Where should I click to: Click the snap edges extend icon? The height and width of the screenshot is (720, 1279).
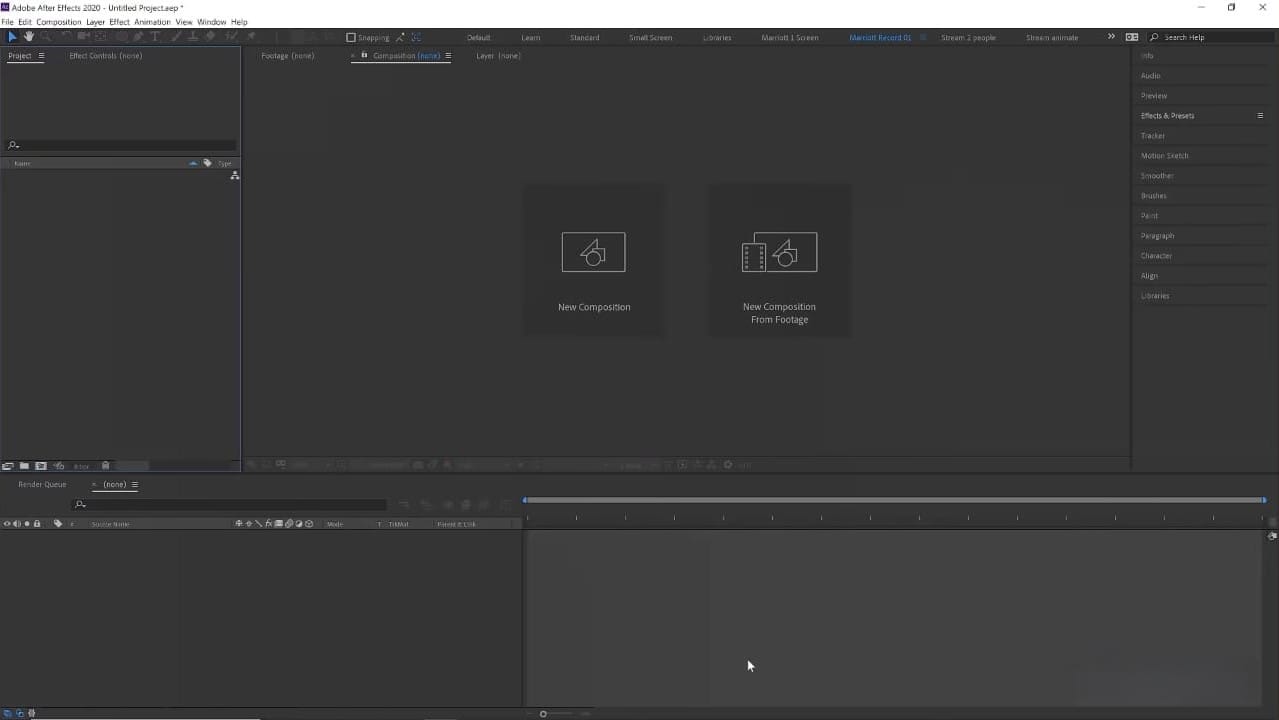[x=416, y=37]
